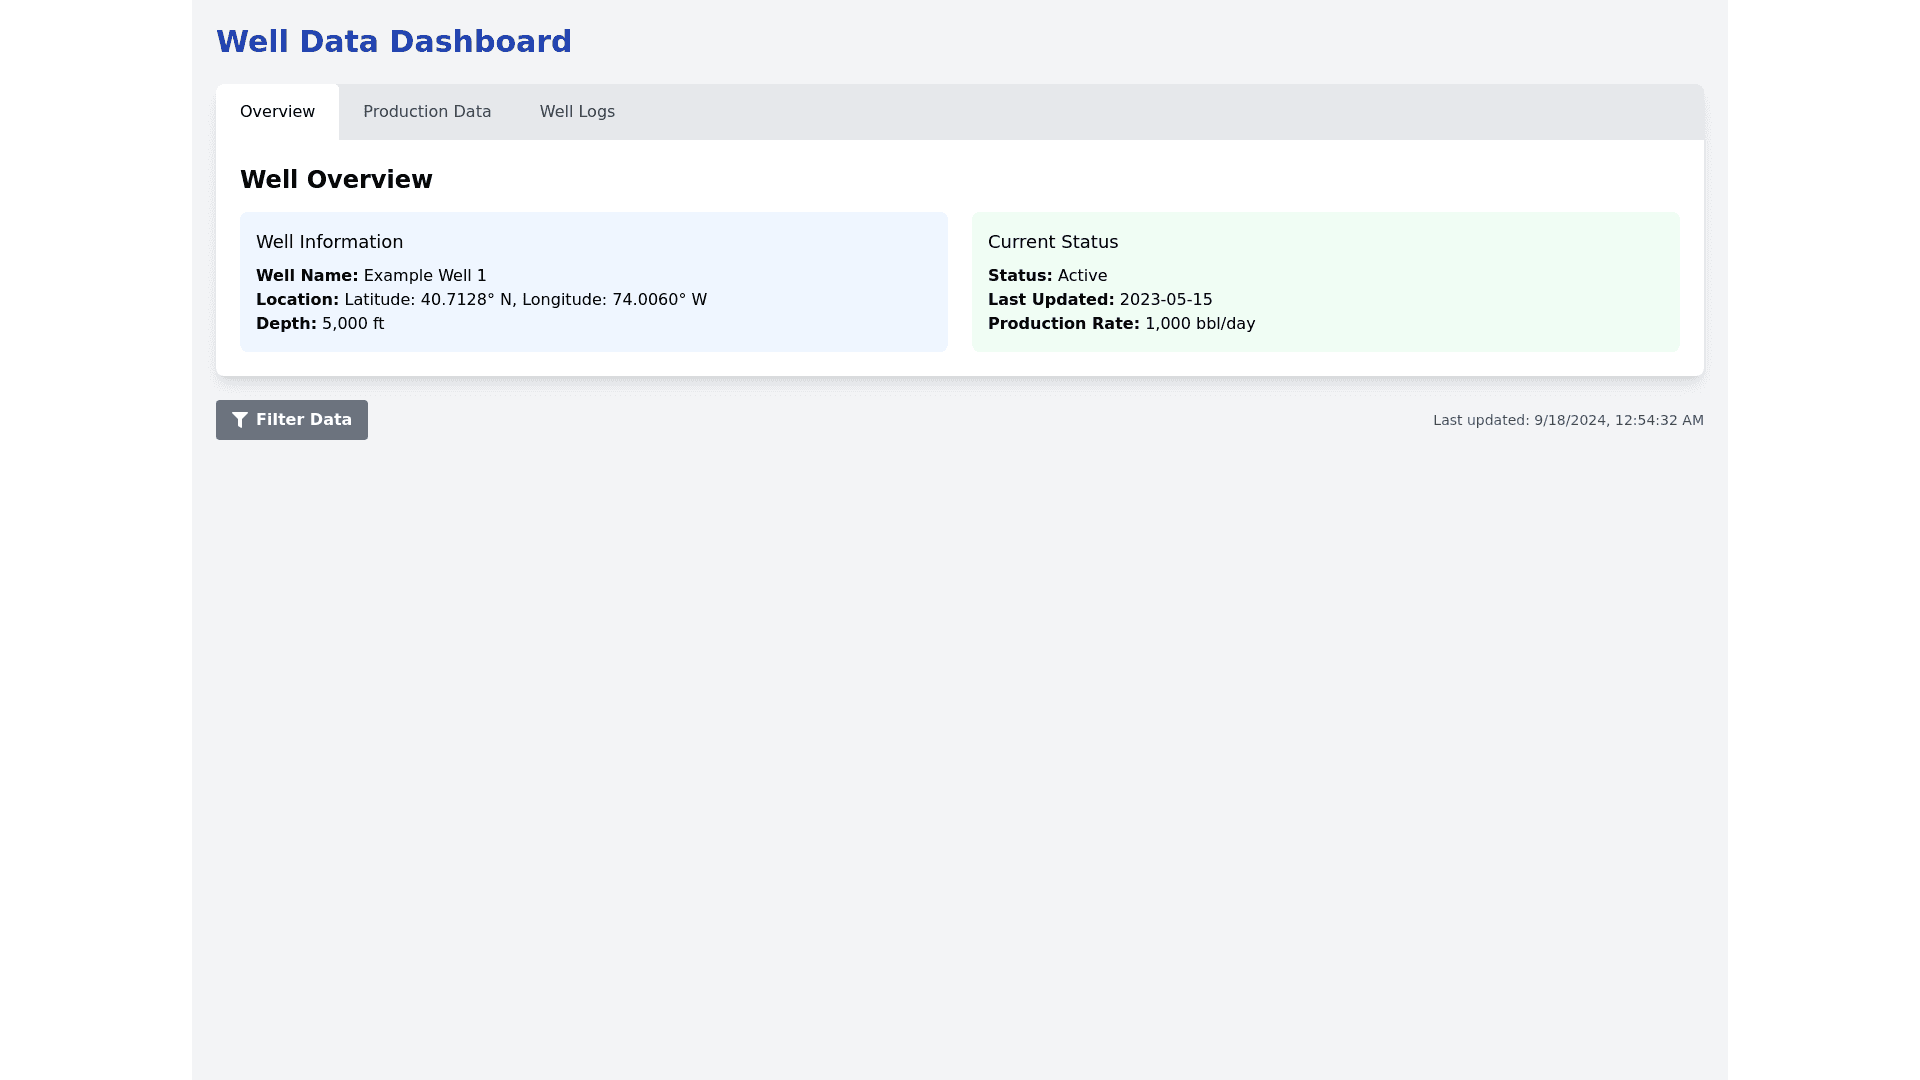Image resolution: width=1920 pixels, height=1080 pixels.
Task: Switch to the Production Data tab
Action: [x=427, y=112]
